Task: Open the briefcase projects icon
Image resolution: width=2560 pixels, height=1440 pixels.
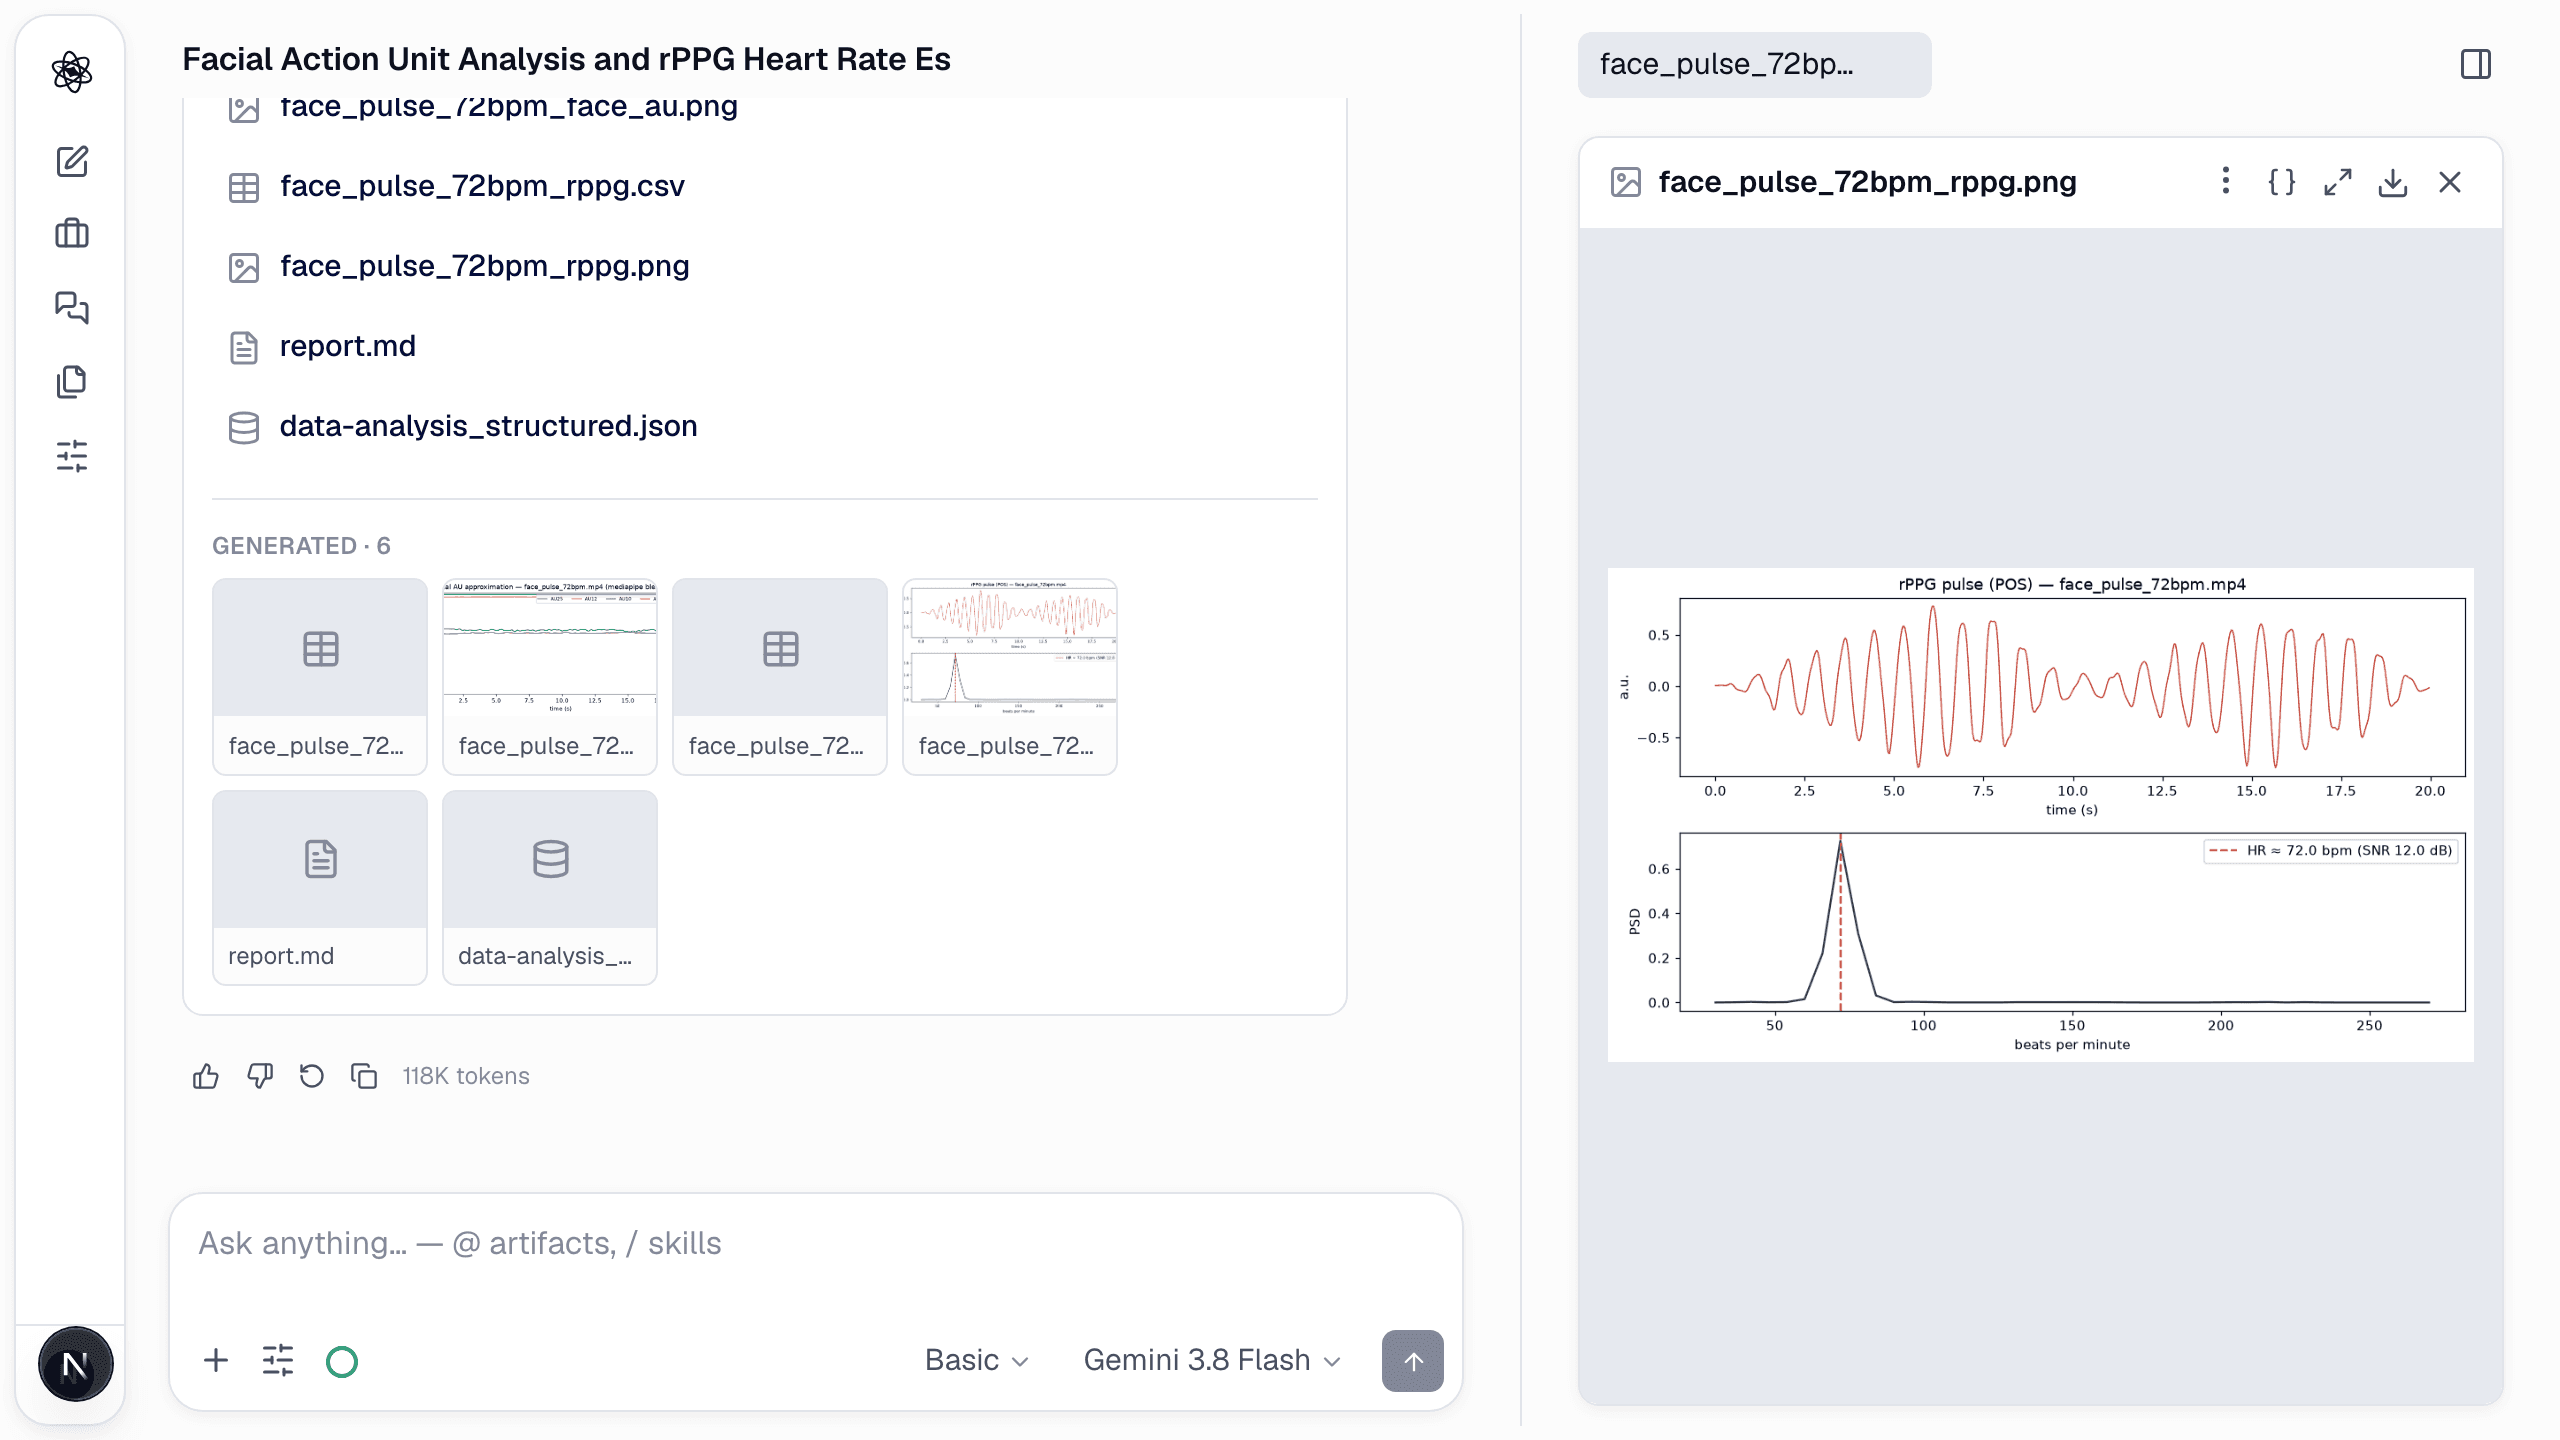Action: coord(72,234)
